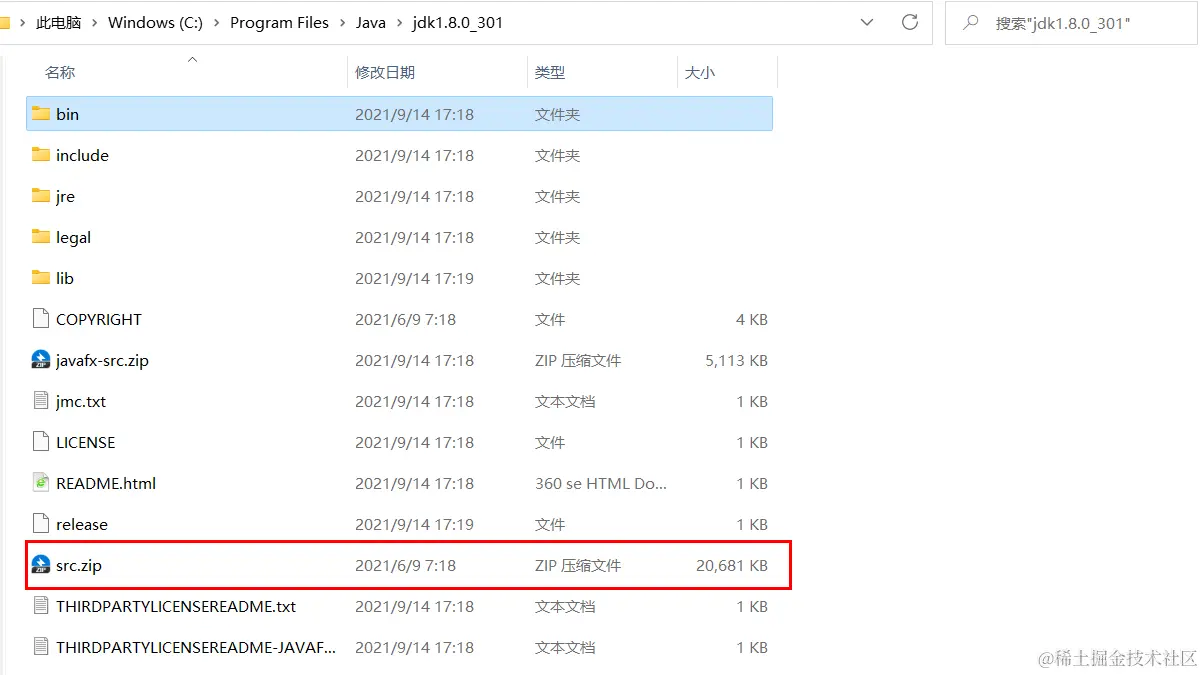Select the javafx-src.zip file name
Viewport: 1204px width, 675px height.
[102, 360]
